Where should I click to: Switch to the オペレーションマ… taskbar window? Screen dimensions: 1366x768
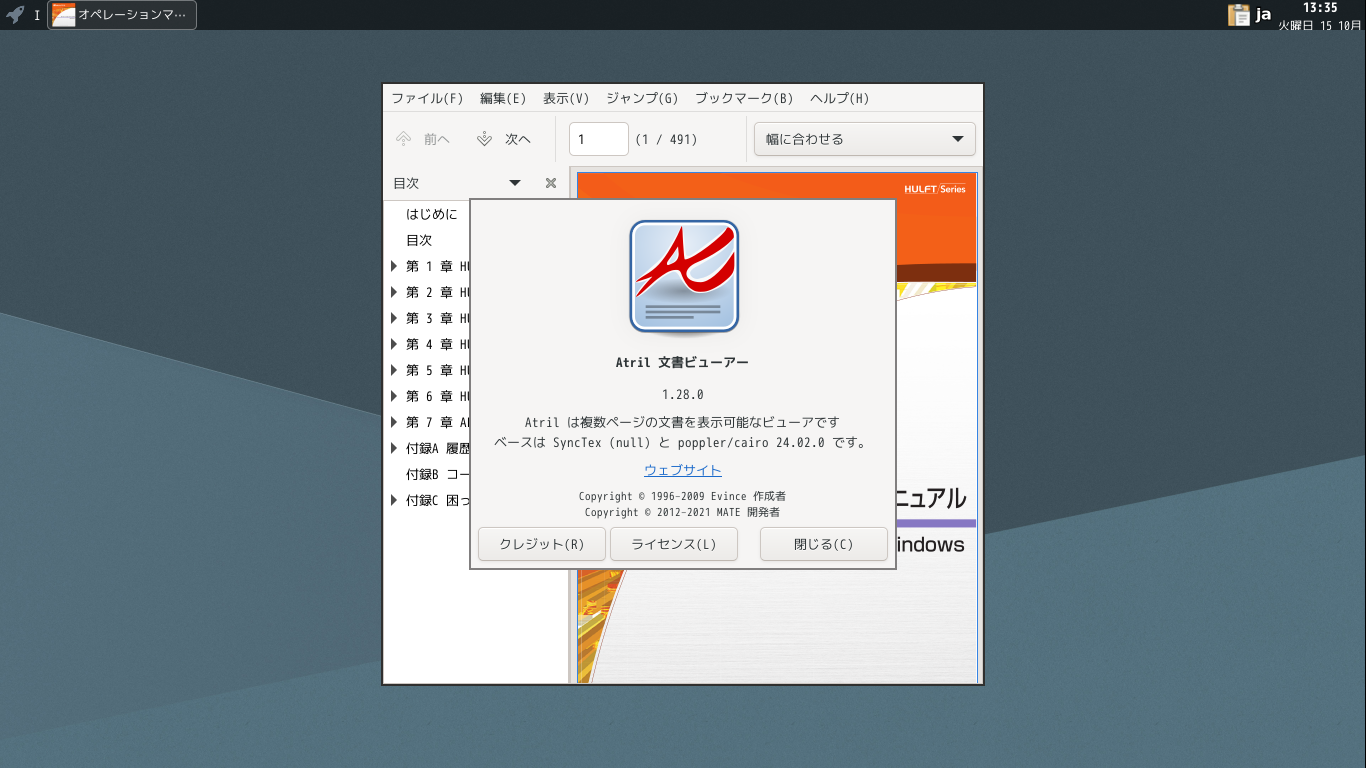click(x=122, y=15)
